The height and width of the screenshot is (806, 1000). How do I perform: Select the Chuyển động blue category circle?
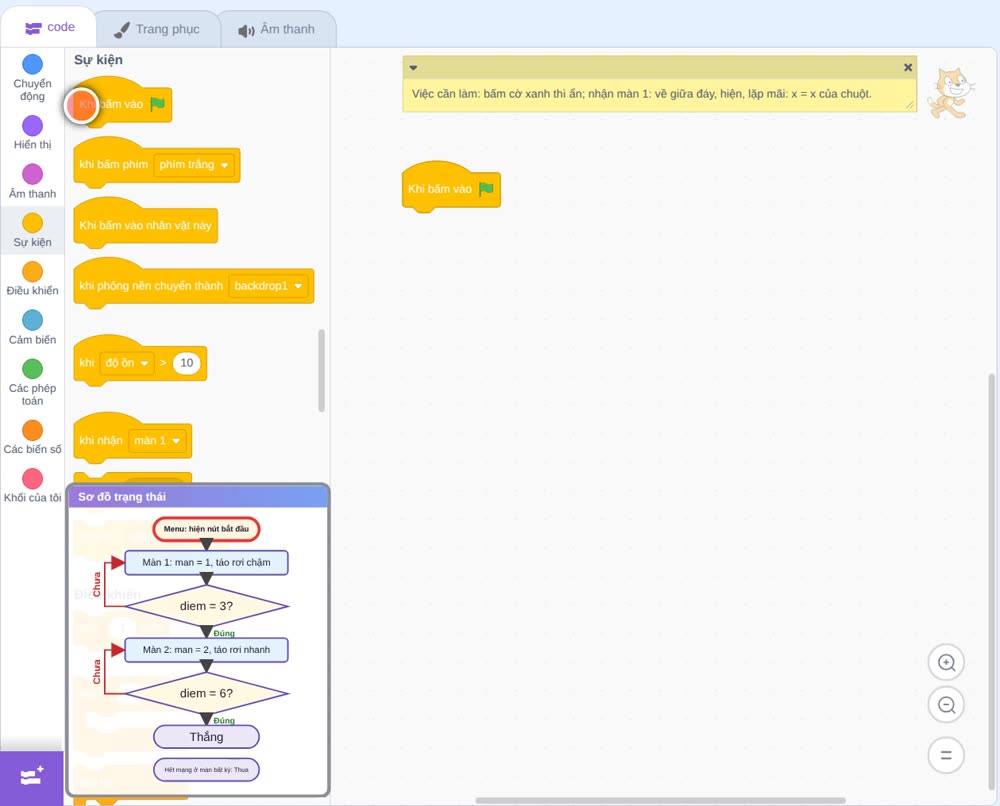click(x=33, y=64)
